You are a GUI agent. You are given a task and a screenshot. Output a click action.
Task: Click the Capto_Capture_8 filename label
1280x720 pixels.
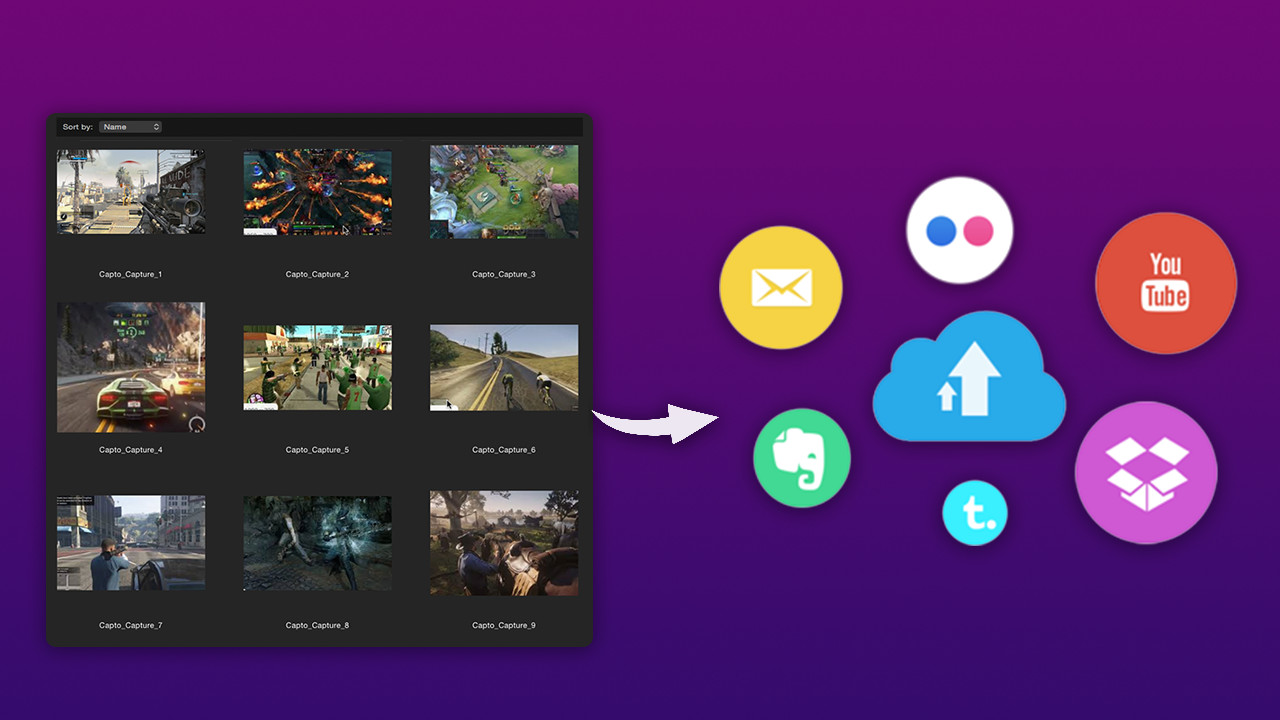(x=317, y=625)
